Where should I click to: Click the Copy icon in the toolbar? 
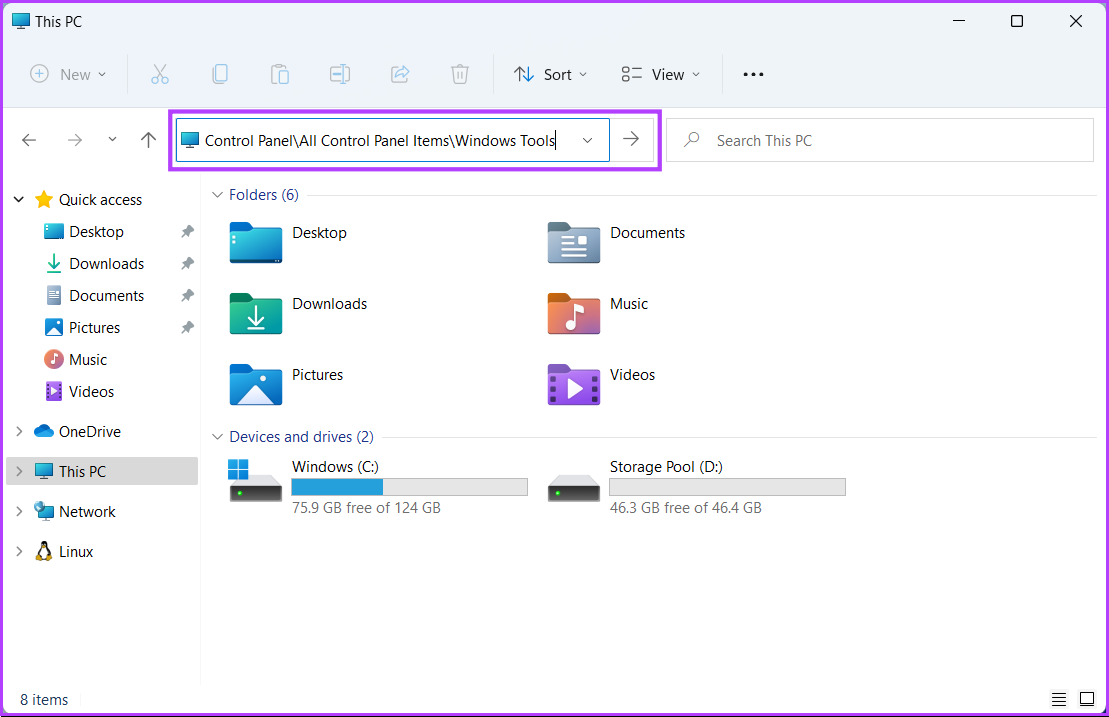[220, 73]
